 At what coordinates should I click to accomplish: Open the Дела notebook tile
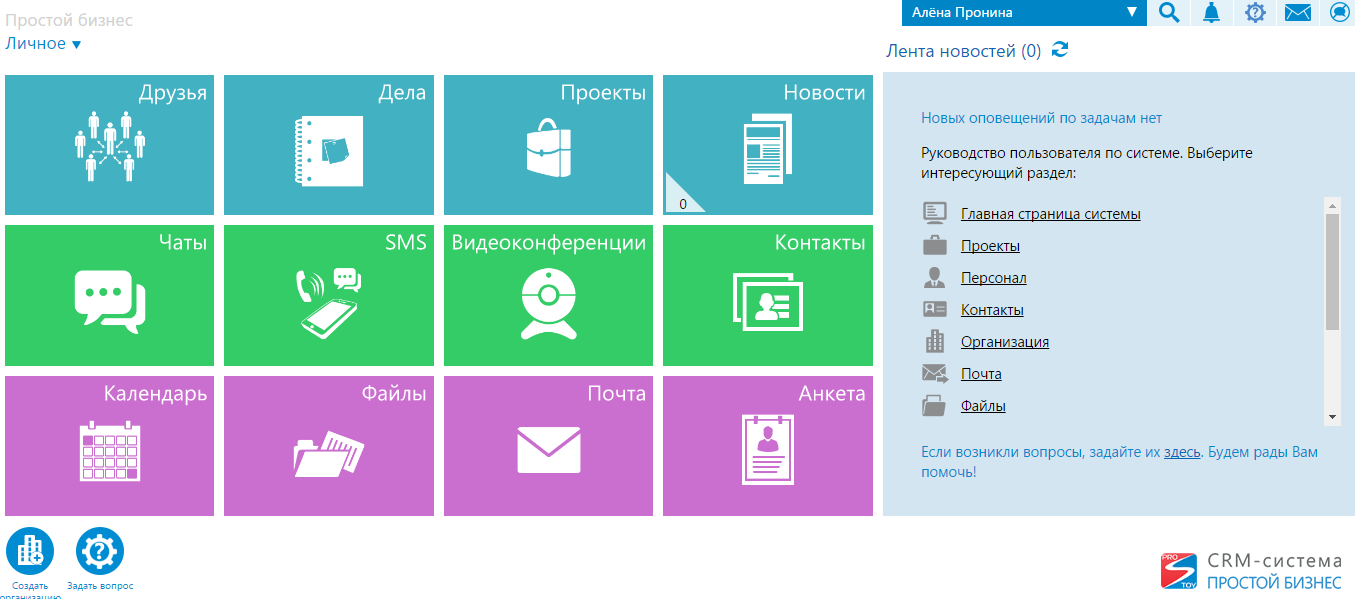329,145
